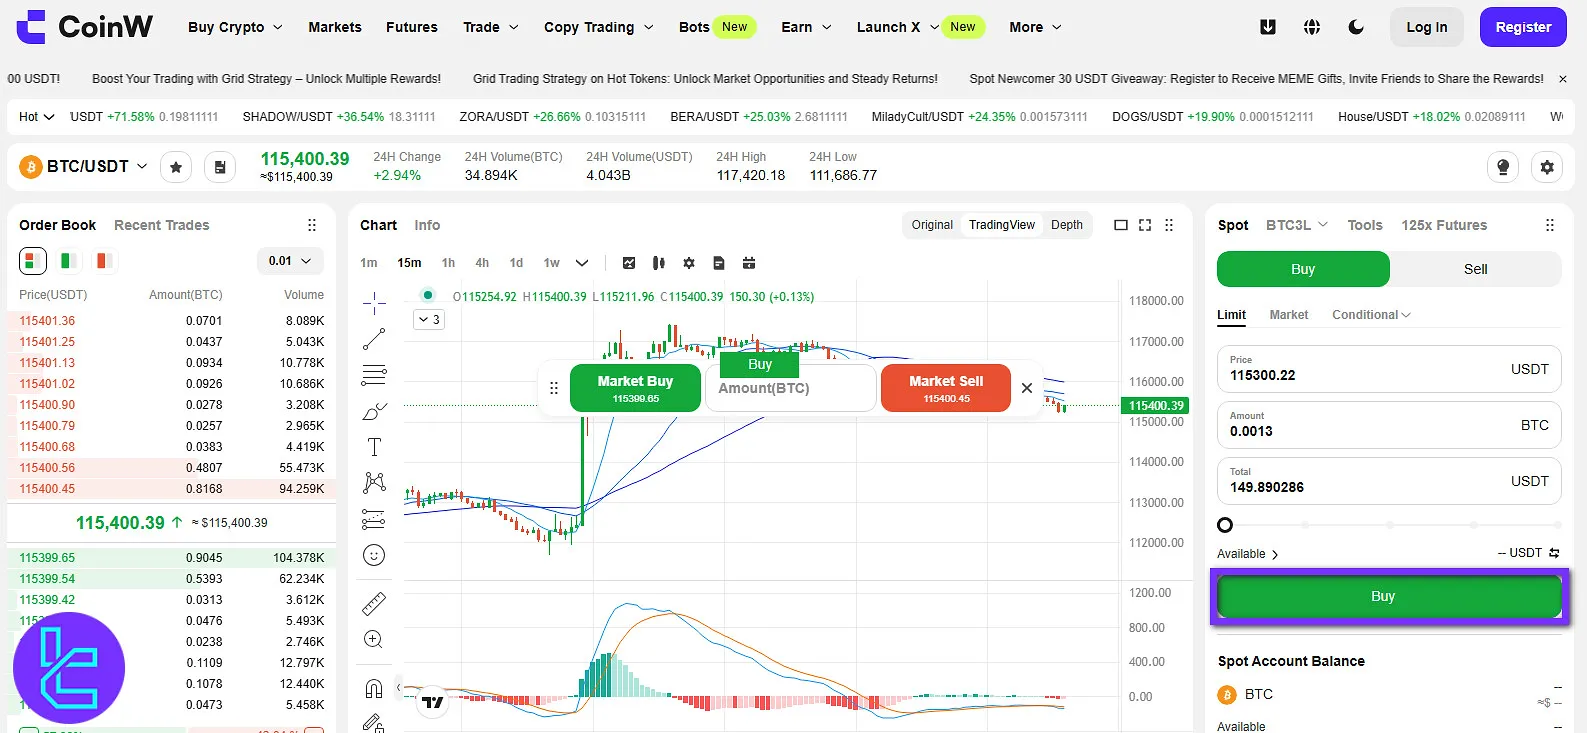Select the brush drawing tool
This screenshot has height=733, width=1587.
[374, 411]
